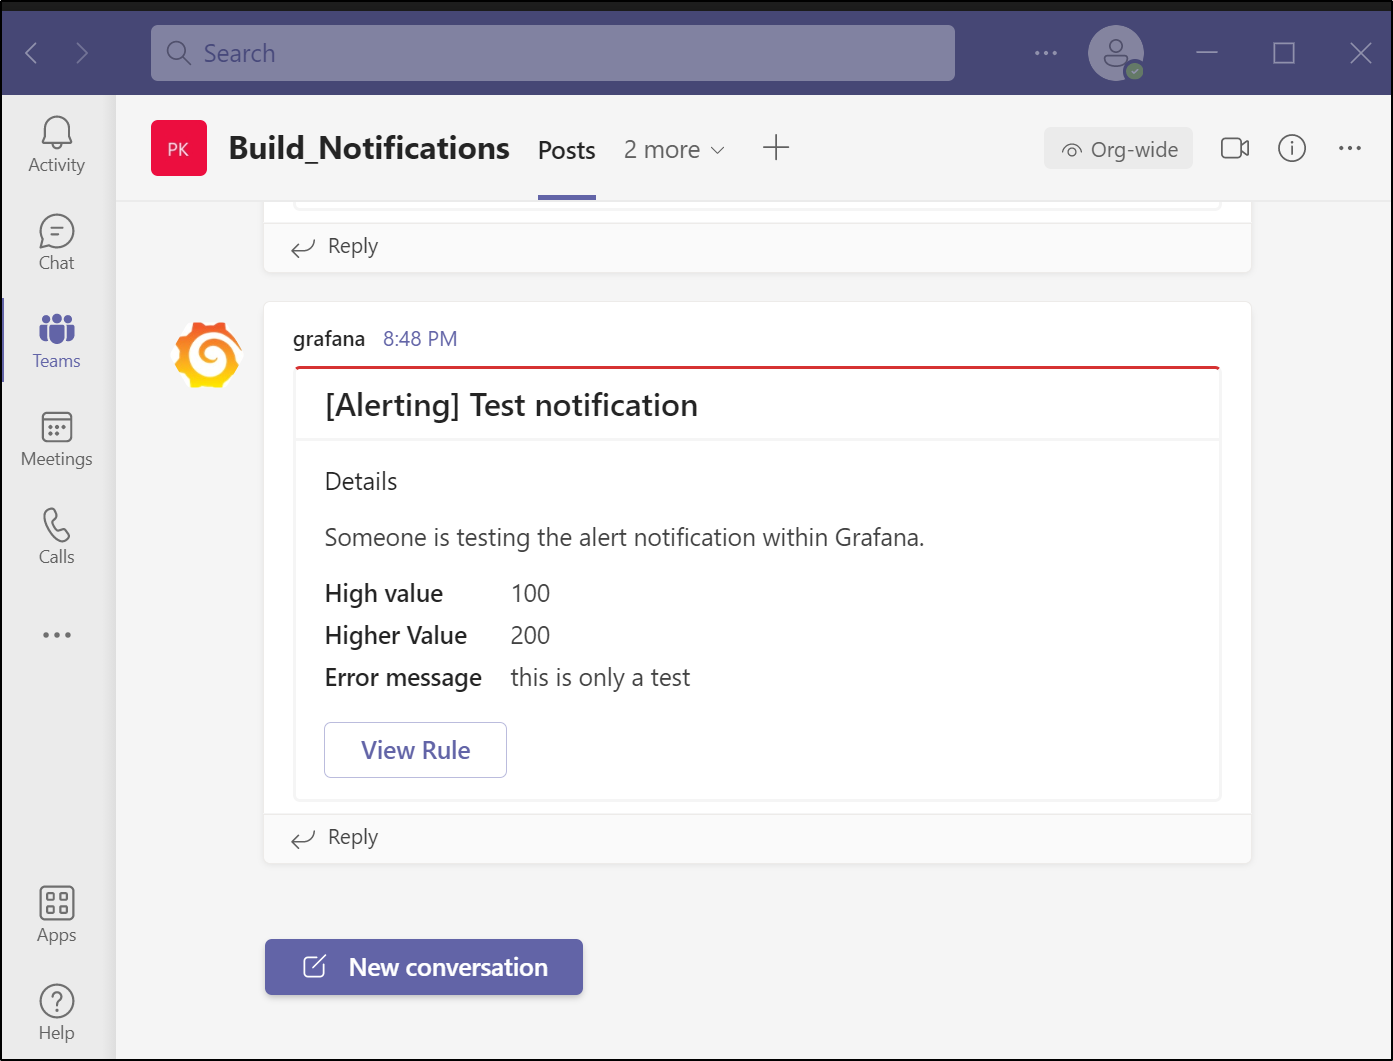Expand the 2 more tabs dropdown
The image size is (1393, 1061).
[674, 150]
